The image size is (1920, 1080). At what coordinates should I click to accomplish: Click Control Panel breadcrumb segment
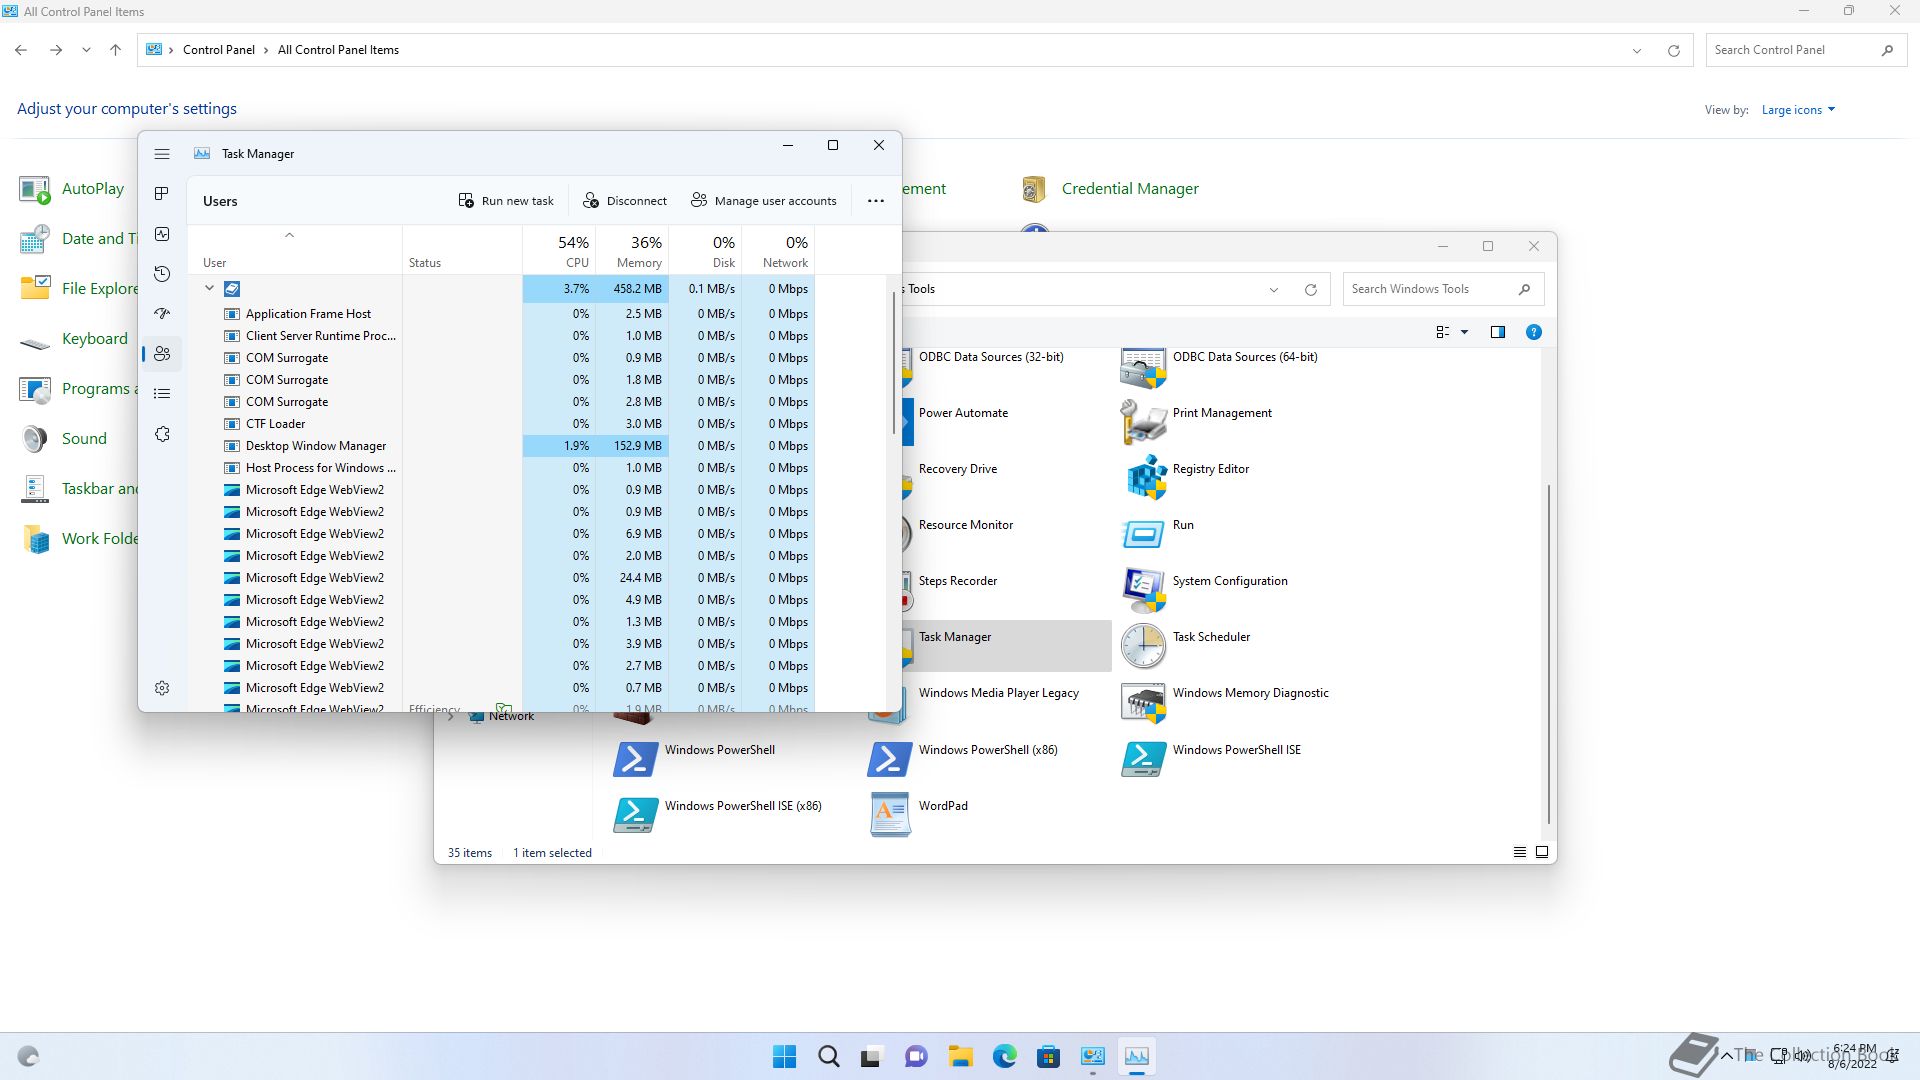tap(219, 50)
